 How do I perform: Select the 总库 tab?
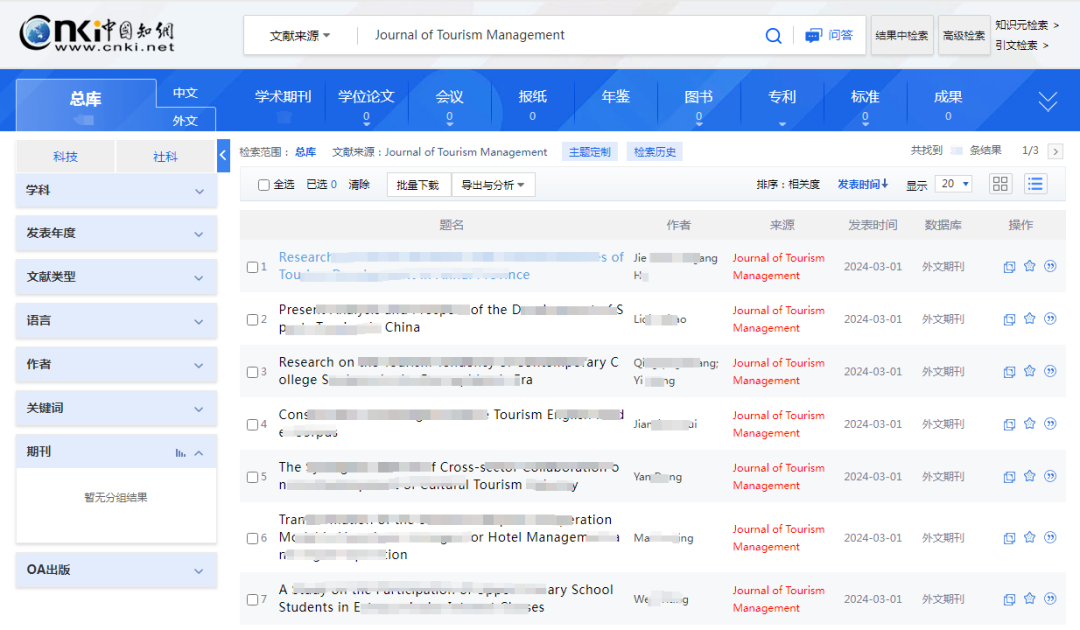pyautogui.click(x=86, y=104)
